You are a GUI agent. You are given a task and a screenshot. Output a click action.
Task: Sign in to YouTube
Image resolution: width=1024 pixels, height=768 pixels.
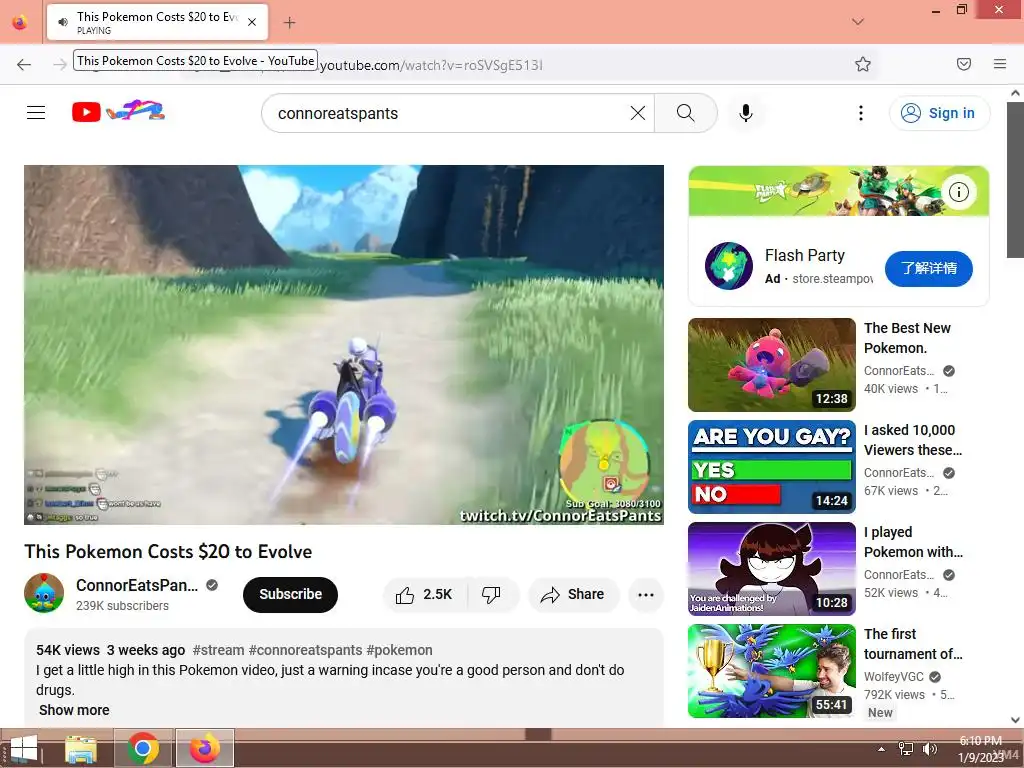coord(938,113)
